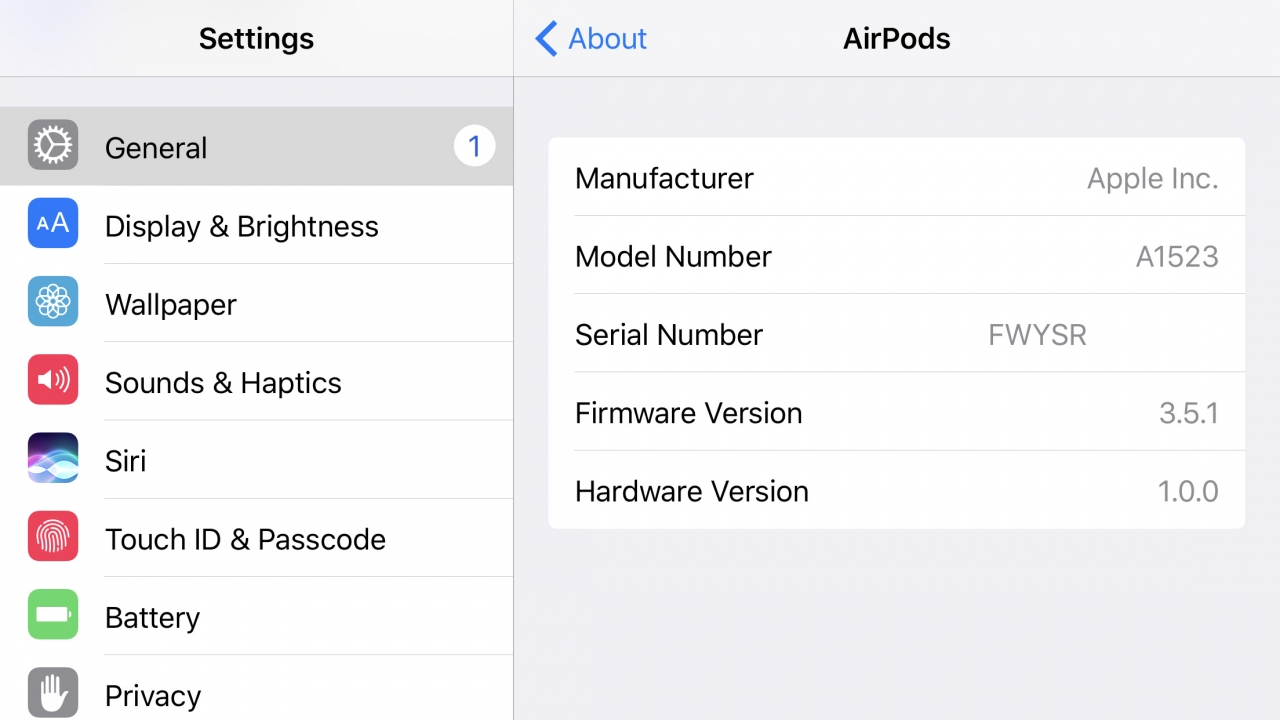
Task: Open the green Battery icon
Action: pyautogui.click(x=53, y=615)
